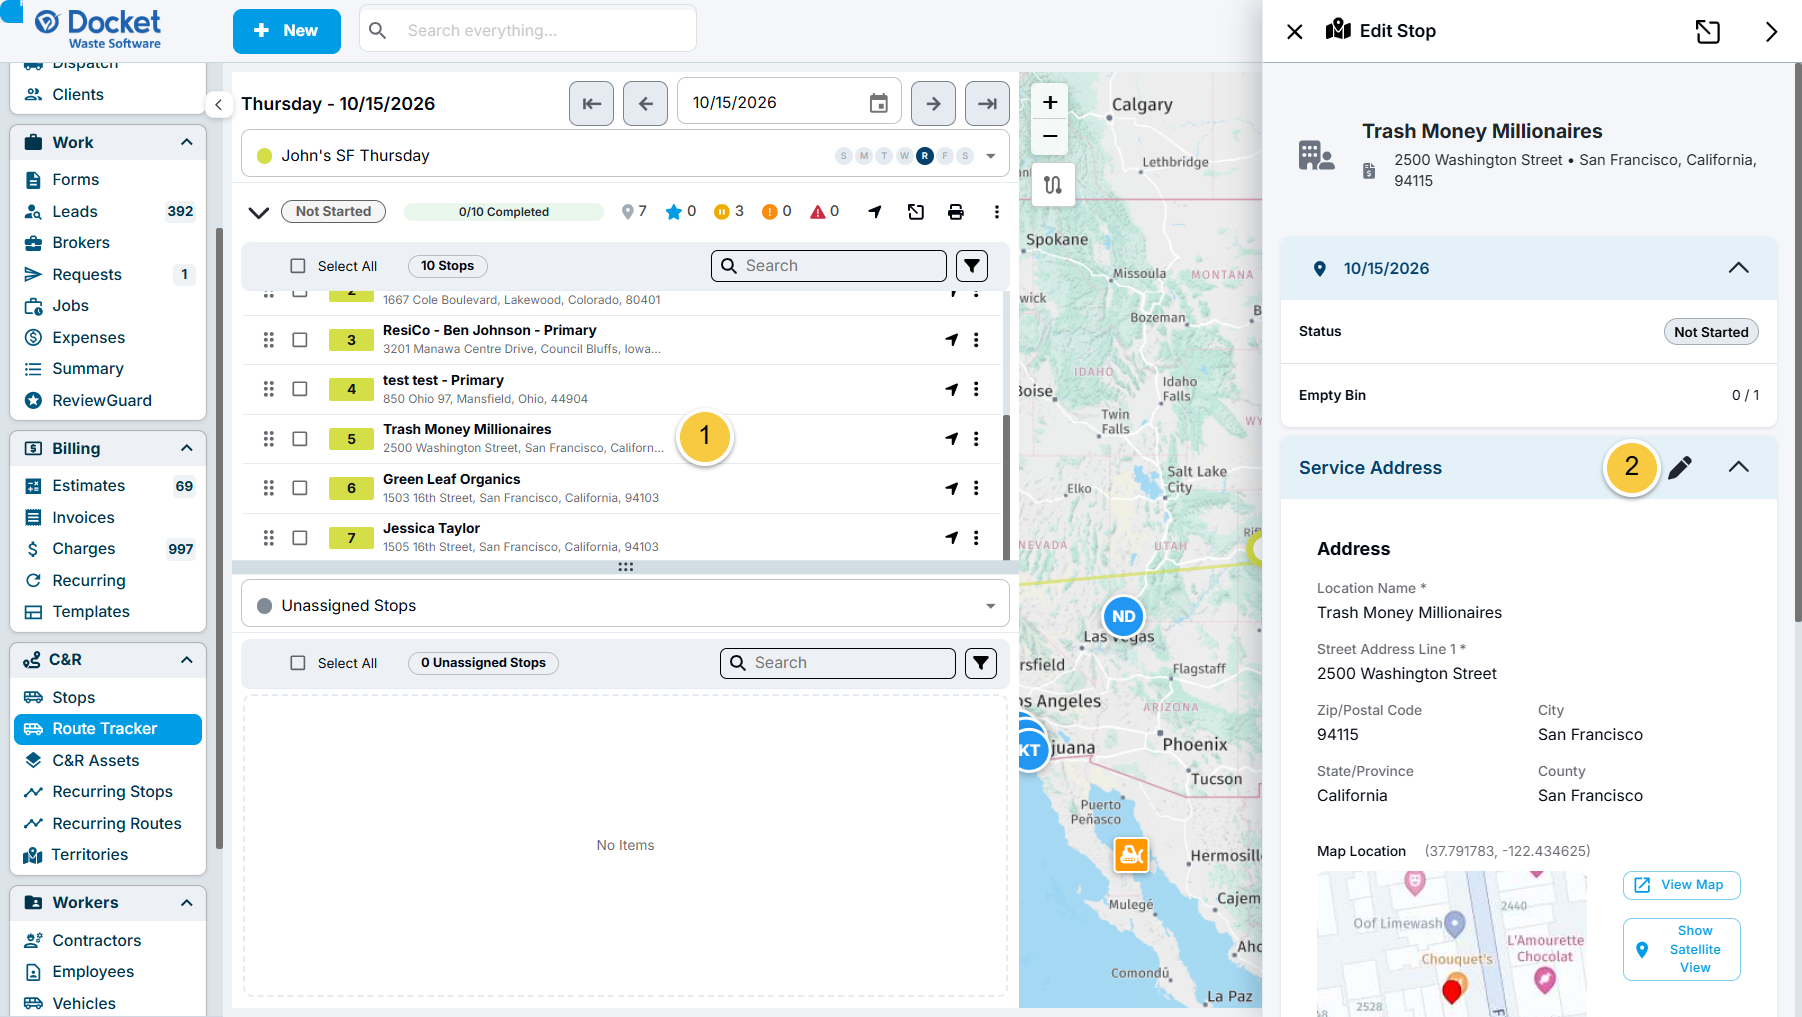The height and width of the screenshot is (1017, 1802).
Task: Open Route Tracker in sidebar
Action: (x=108, y=729)
